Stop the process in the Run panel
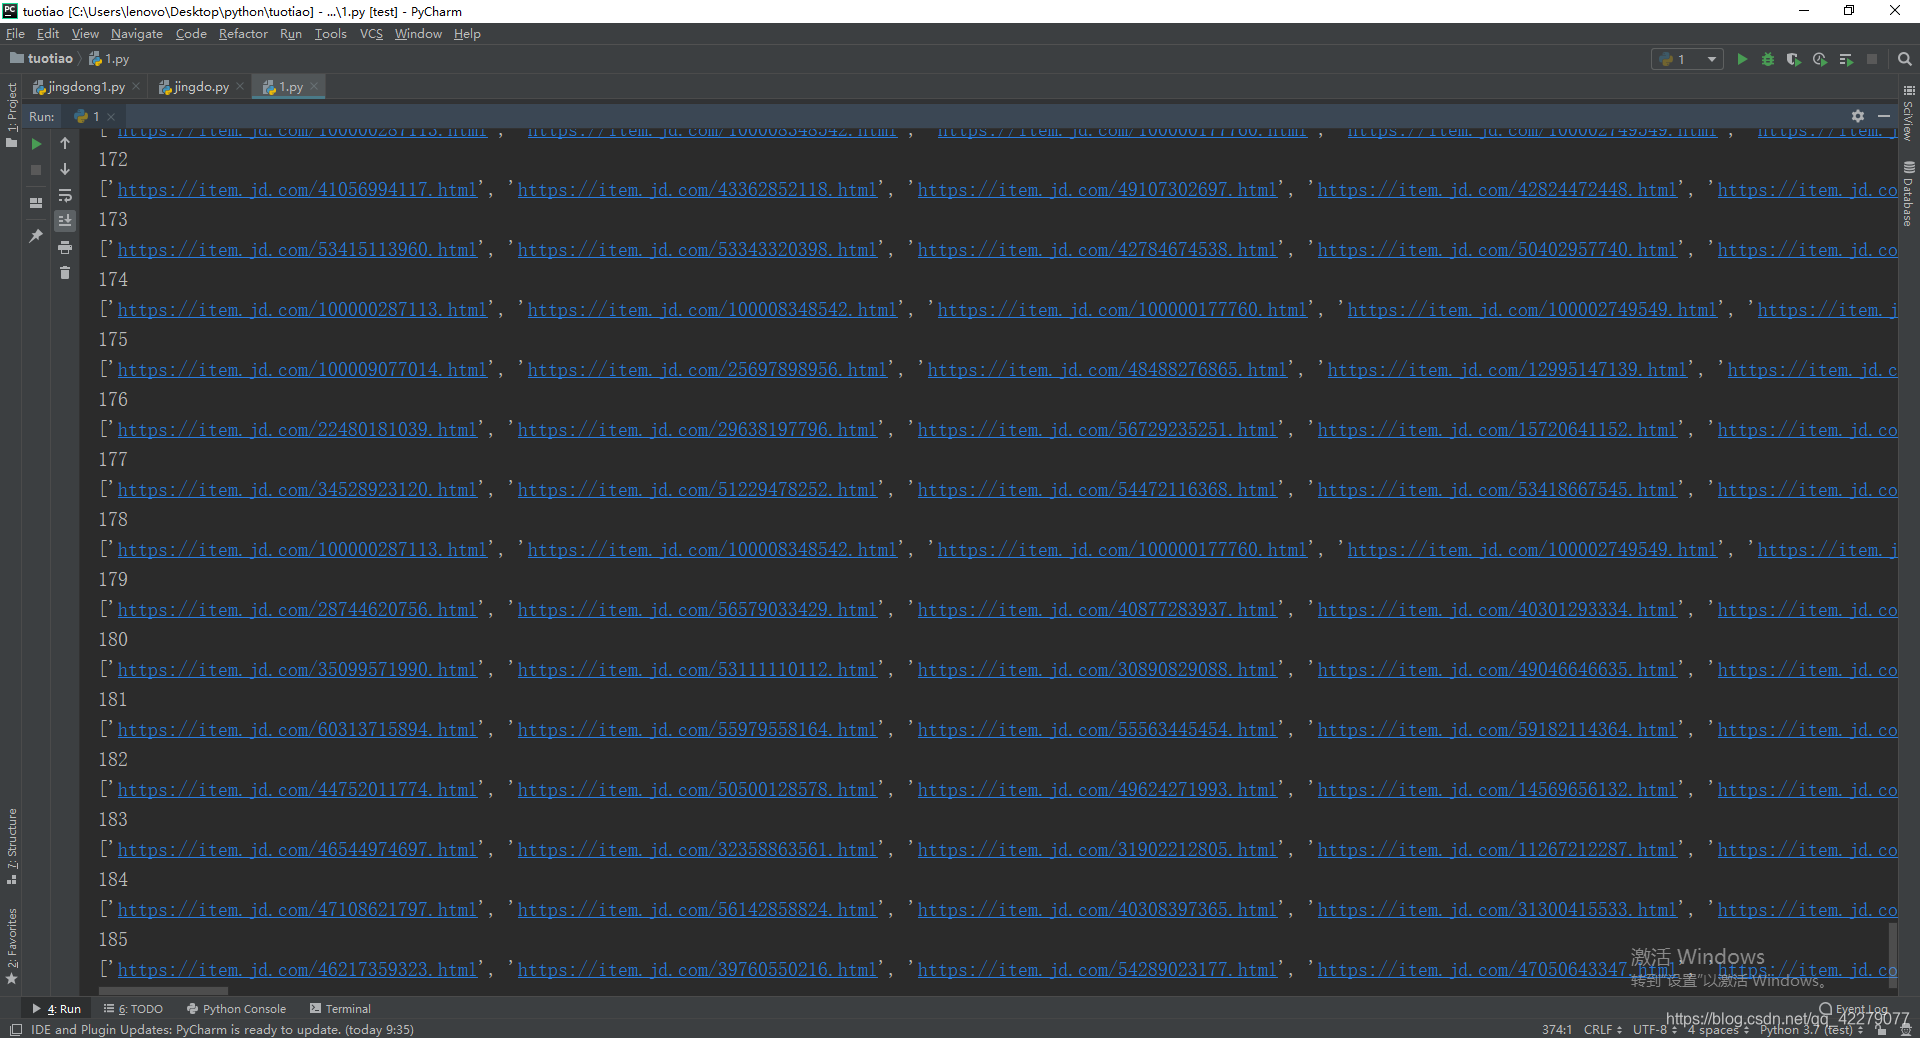The image size is (1920, 1038). (36, 170)
